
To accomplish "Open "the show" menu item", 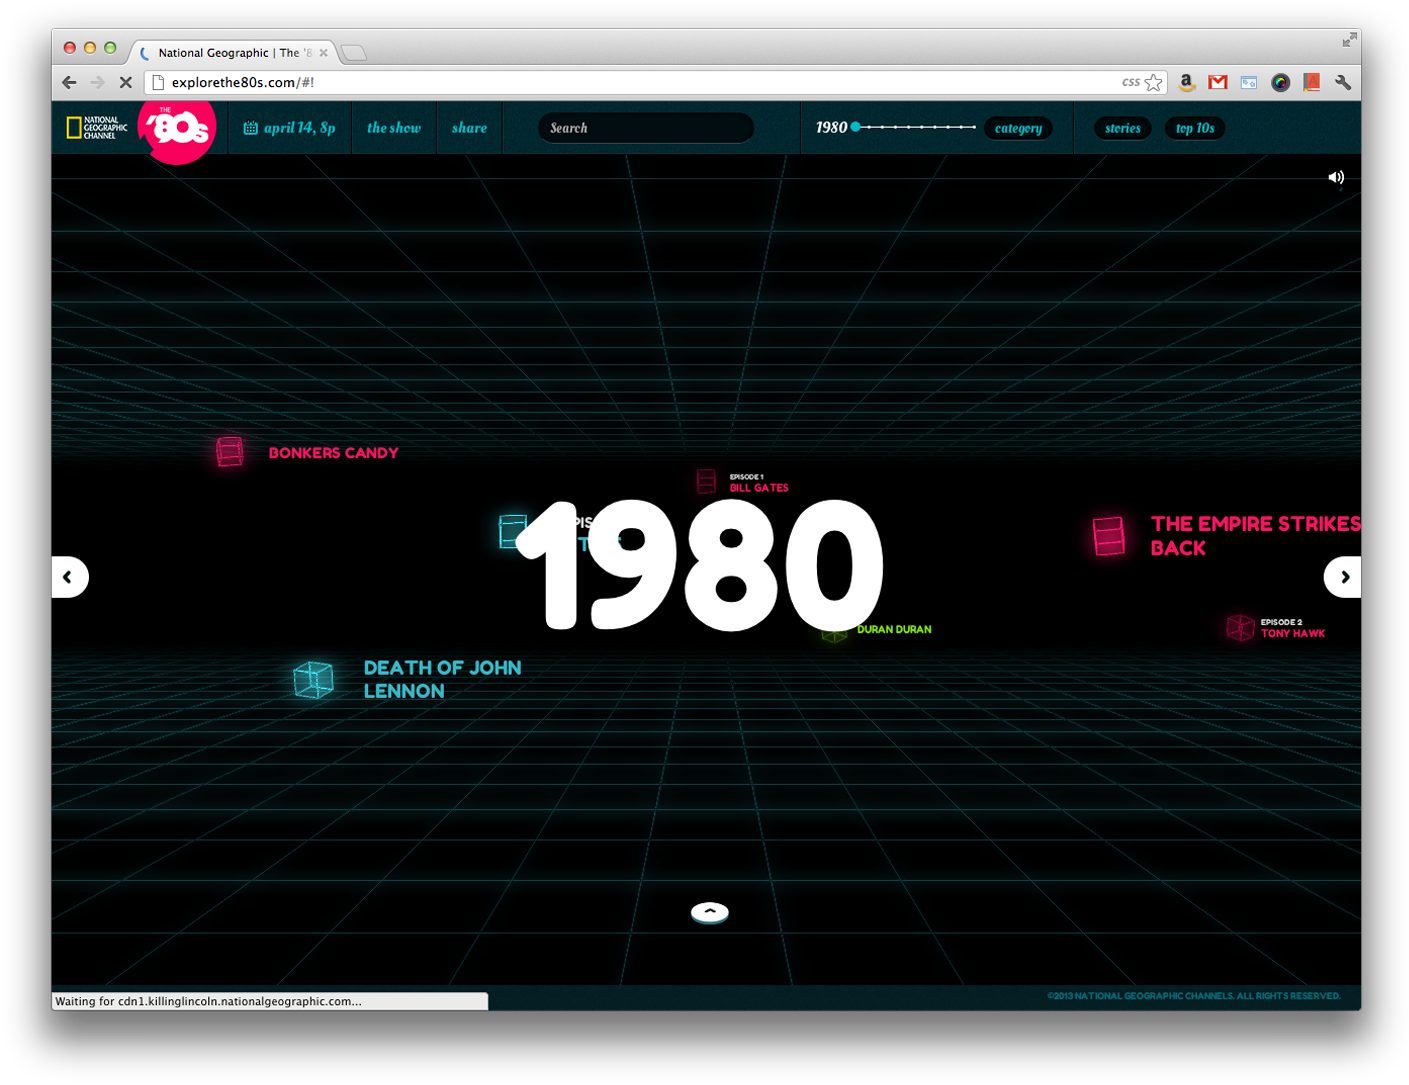I will 394,128.
